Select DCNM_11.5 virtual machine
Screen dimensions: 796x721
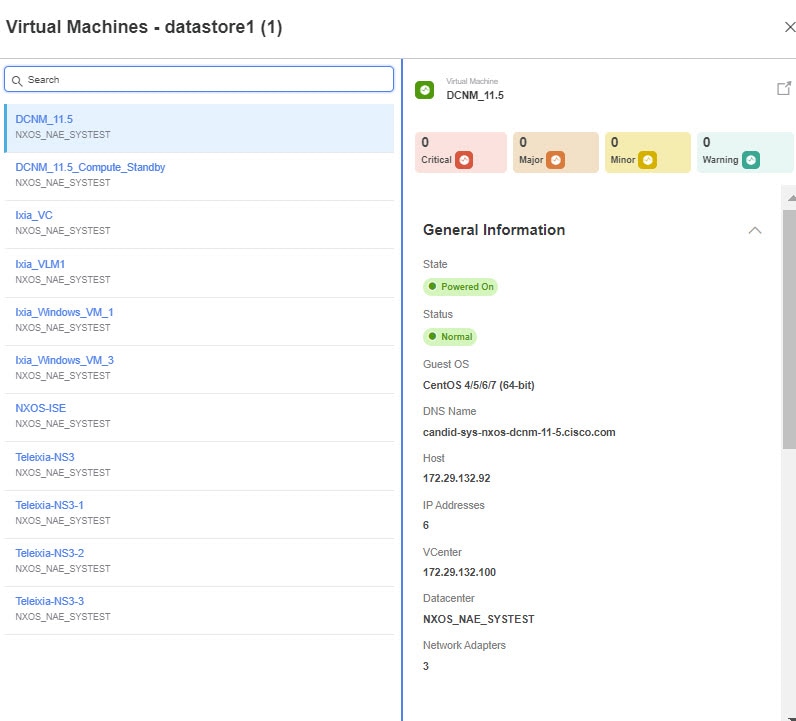(199, 128)
